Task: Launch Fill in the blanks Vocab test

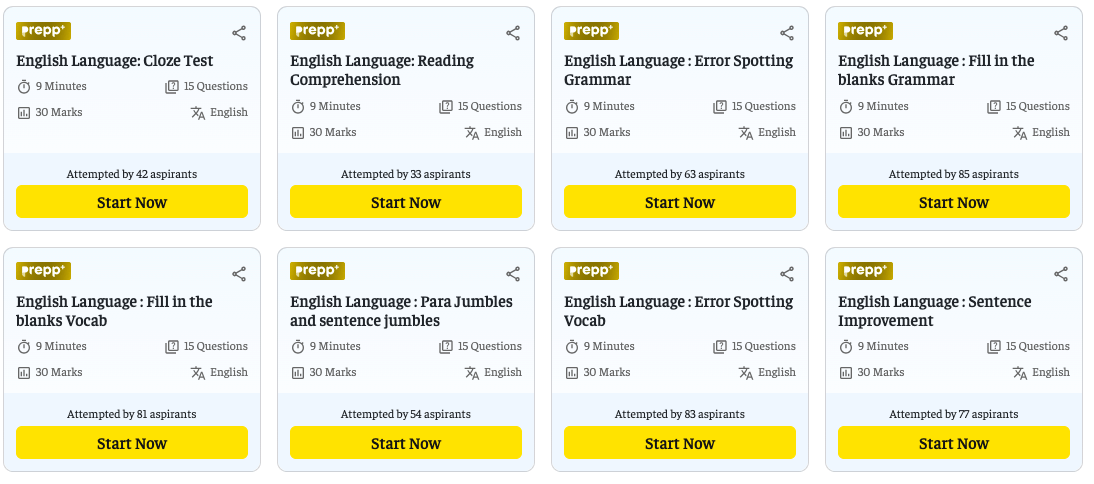Action: point(132,443)
